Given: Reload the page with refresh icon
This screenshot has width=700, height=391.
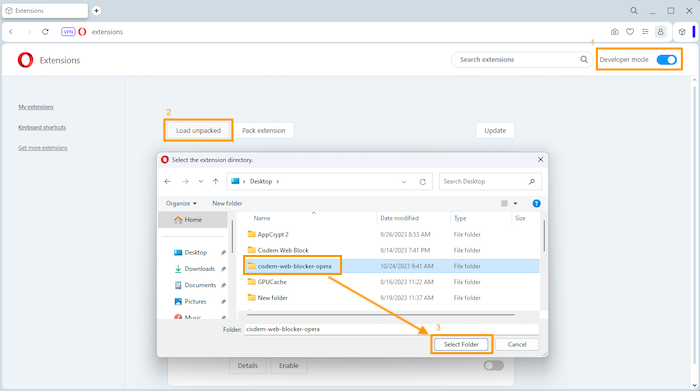Looking at the screenshot, I should [x=45, y=32].
